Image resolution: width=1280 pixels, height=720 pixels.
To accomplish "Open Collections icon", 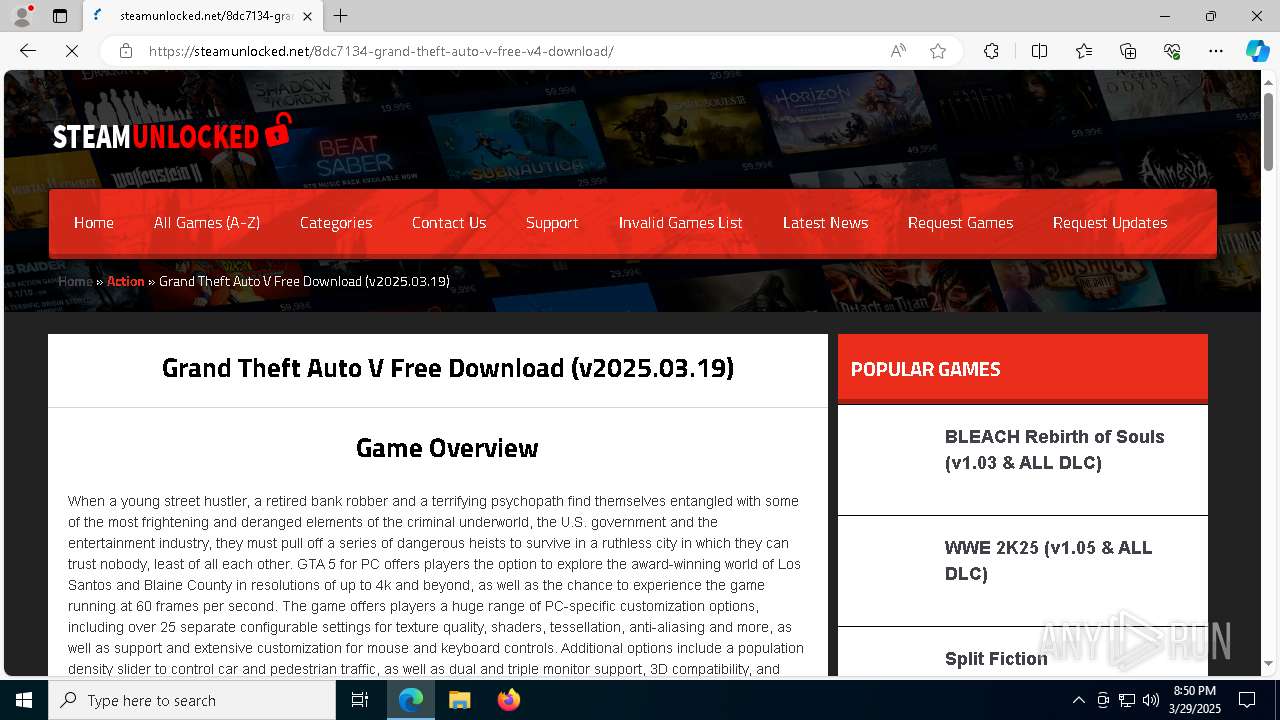I will pos(1128,51).
